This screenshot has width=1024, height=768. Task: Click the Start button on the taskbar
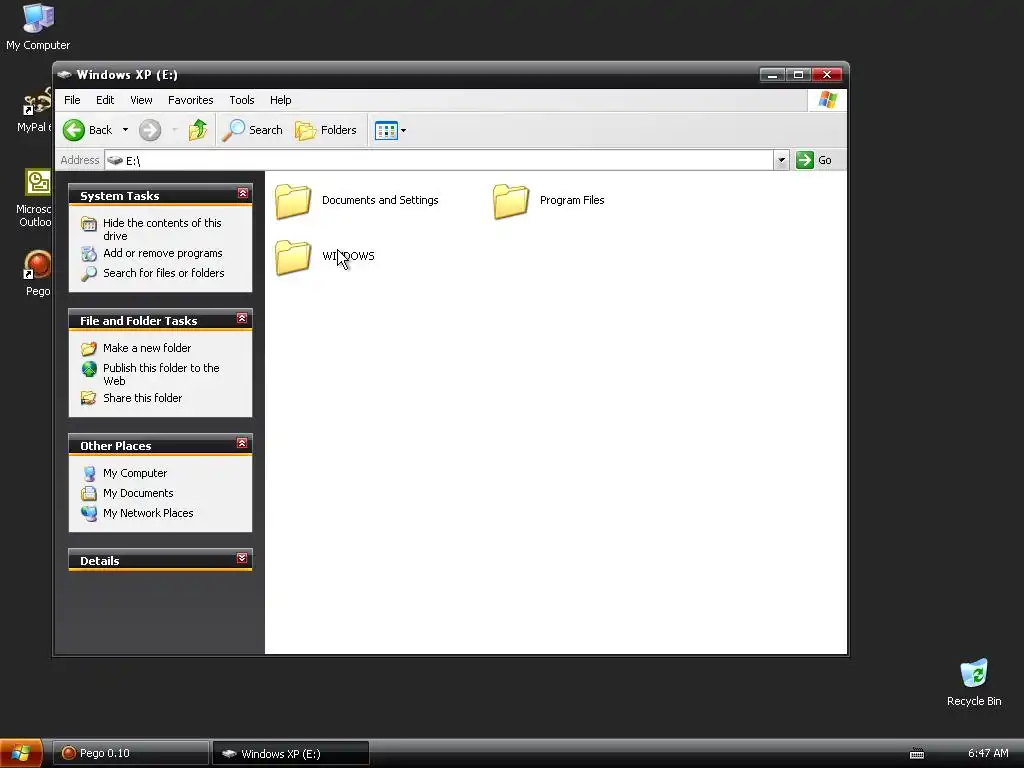pyautogui.click(x=21, y=753)
